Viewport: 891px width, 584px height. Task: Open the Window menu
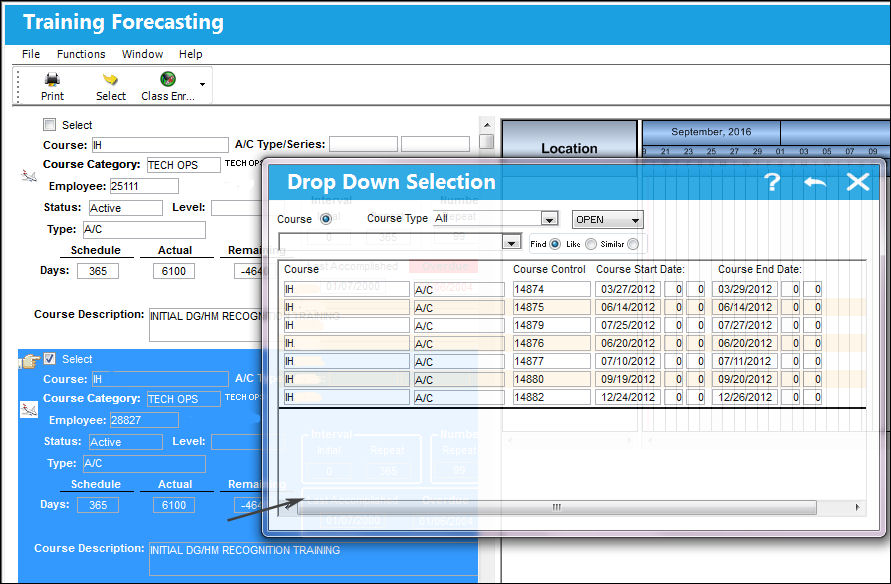[142, 54]
